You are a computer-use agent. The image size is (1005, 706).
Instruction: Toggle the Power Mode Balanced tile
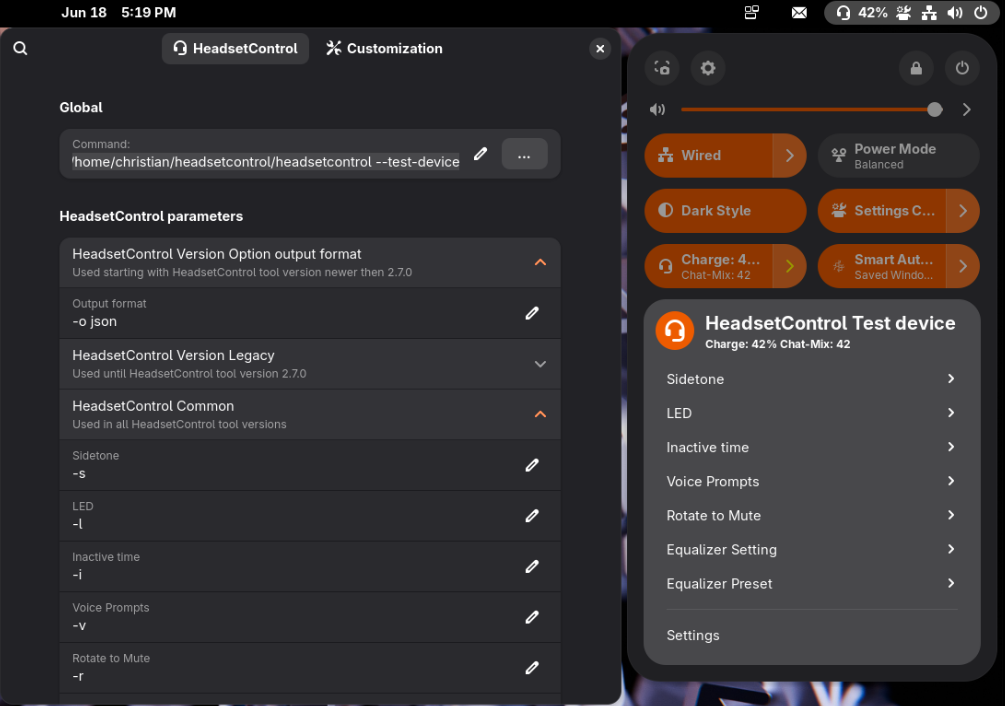tap(899, 156)
